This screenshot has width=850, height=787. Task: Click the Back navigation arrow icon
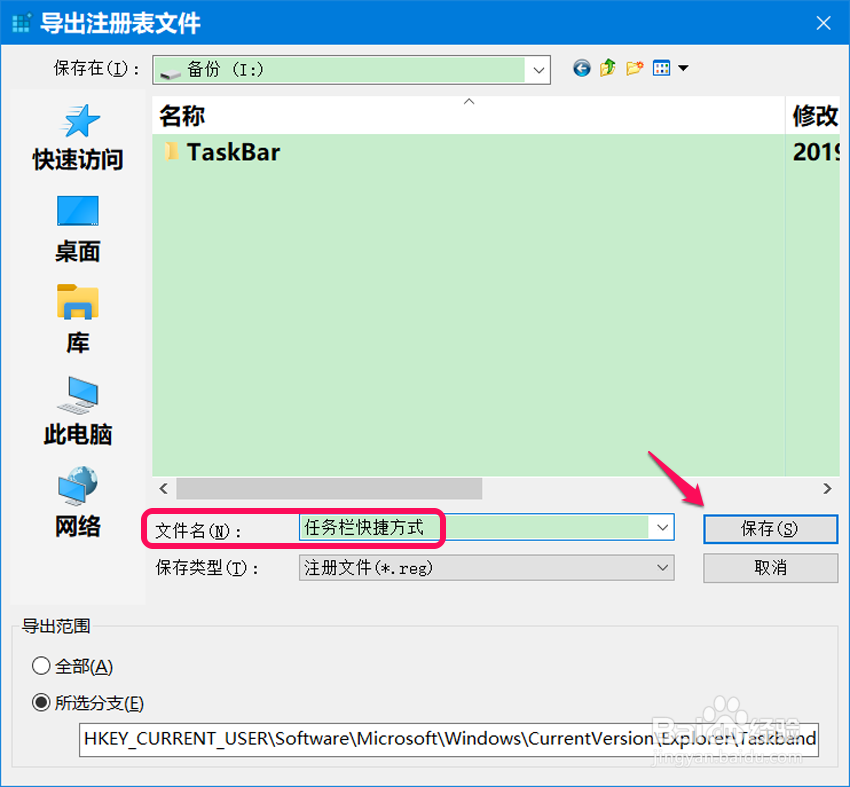pyautogui.click(x=581, y=68)
